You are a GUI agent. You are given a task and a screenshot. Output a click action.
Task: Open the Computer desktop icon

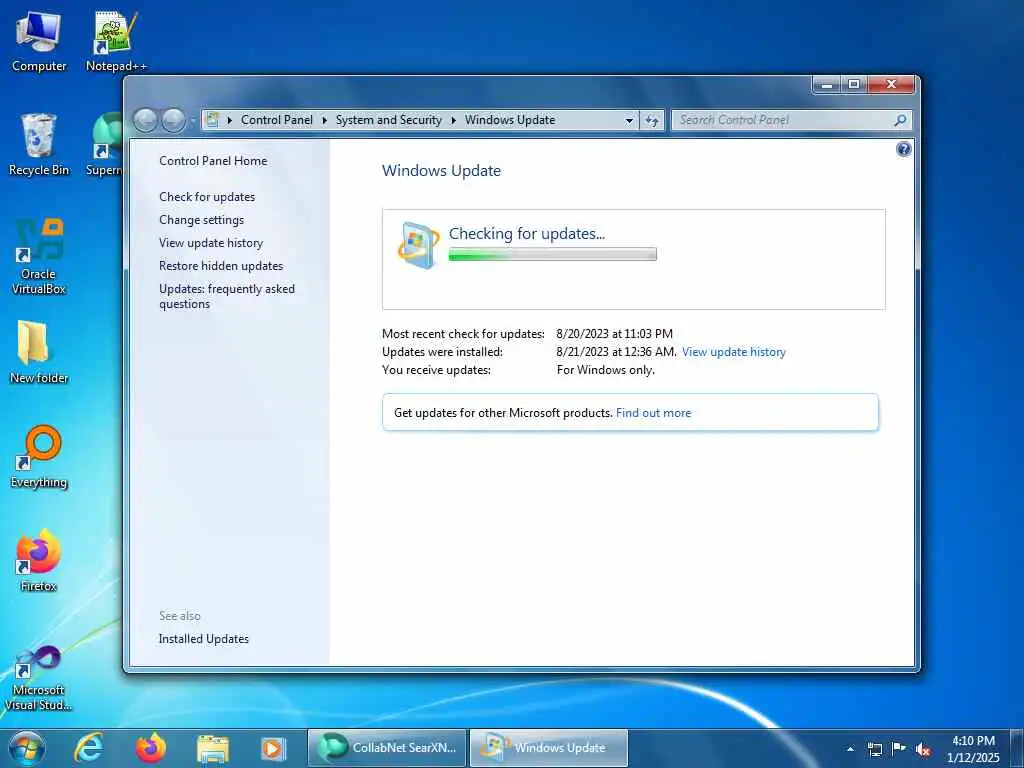click(x=39, y=42)
